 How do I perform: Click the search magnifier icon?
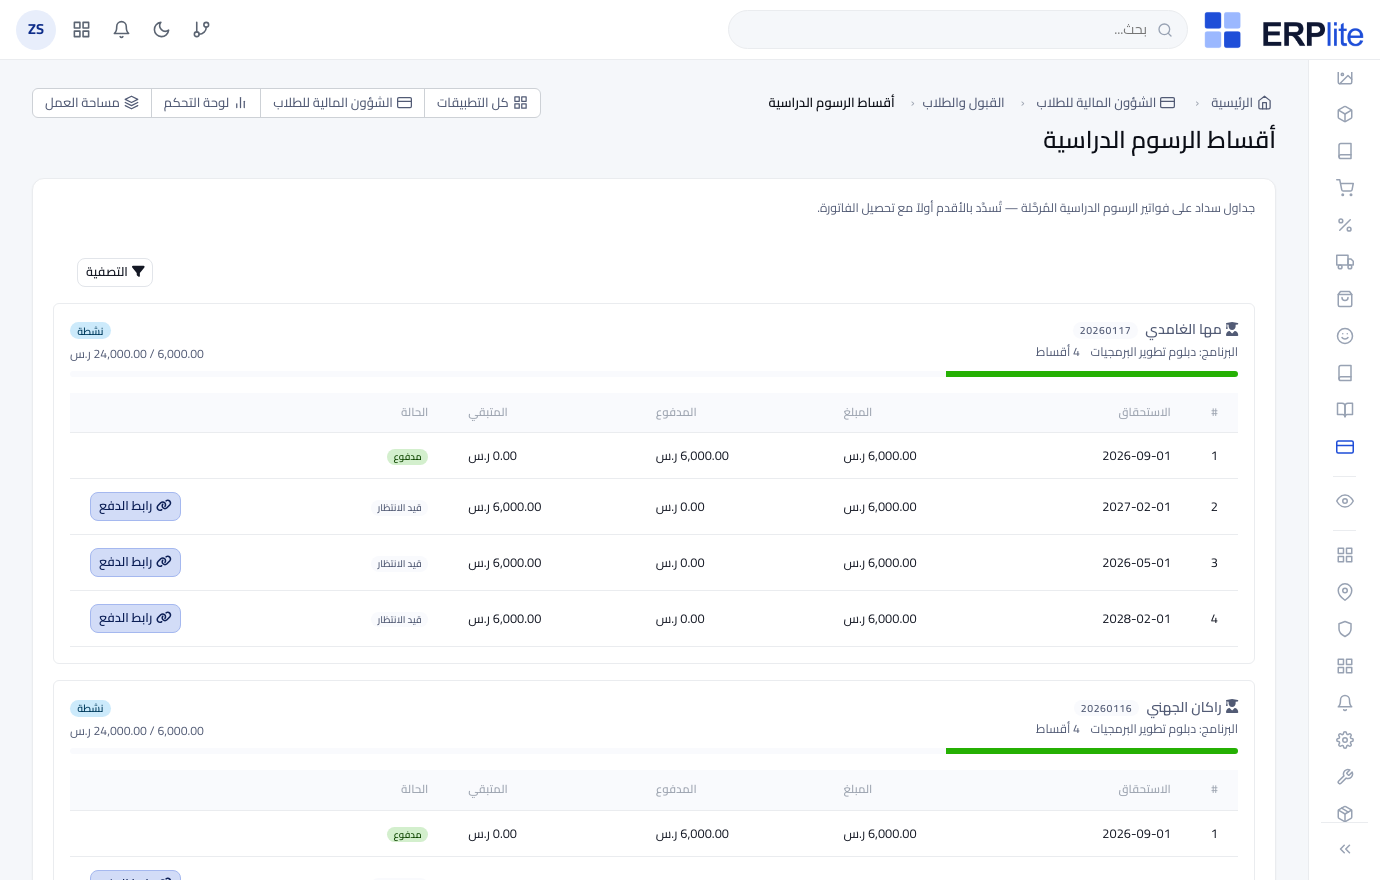pyautogui.click(x=1165, y=30)
